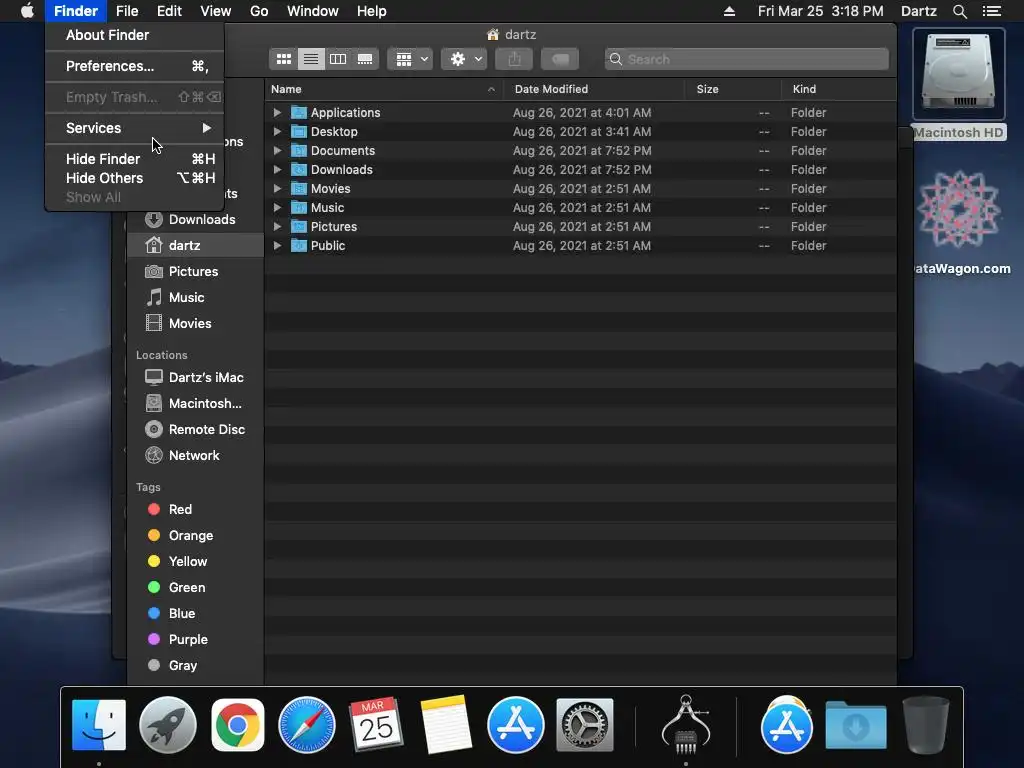Choose About Finder from menu

click(x=135, y=35)
